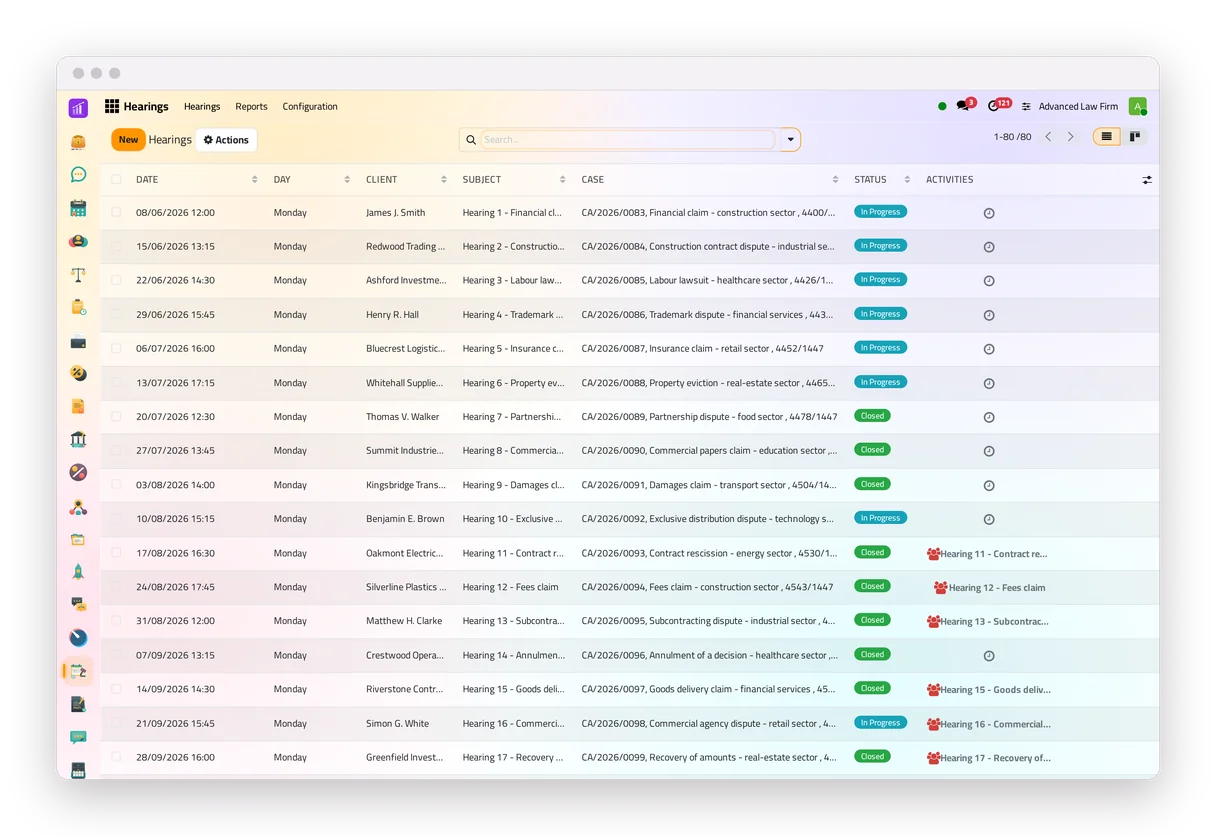Image resolution: width=1216 pixels, height=836 pixels.
Task: Open column options sliders icon after ACTIVITIES
Action: click(1147, 180)
